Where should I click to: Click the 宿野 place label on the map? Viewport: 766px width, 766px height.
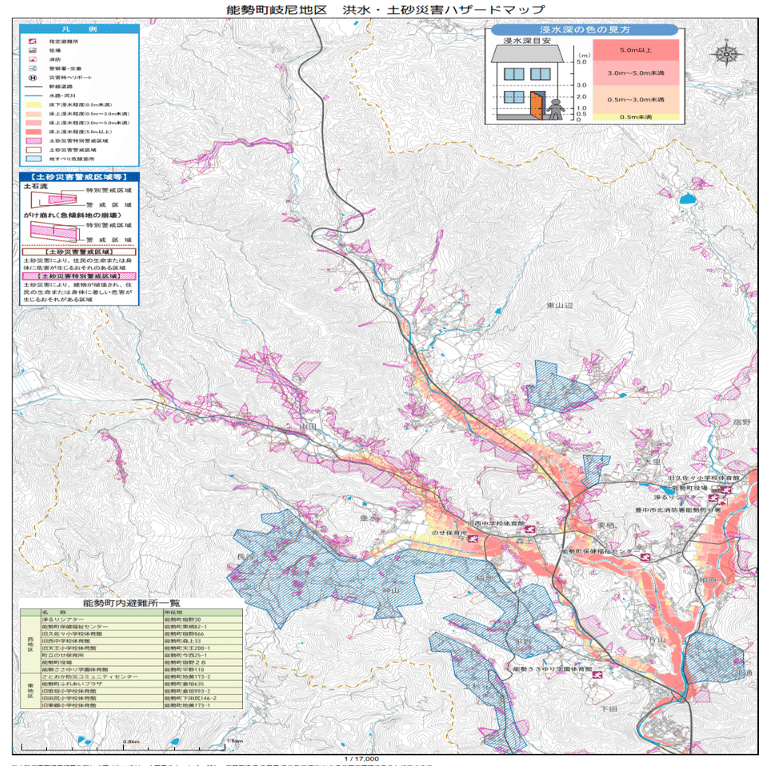pos(741,421)
